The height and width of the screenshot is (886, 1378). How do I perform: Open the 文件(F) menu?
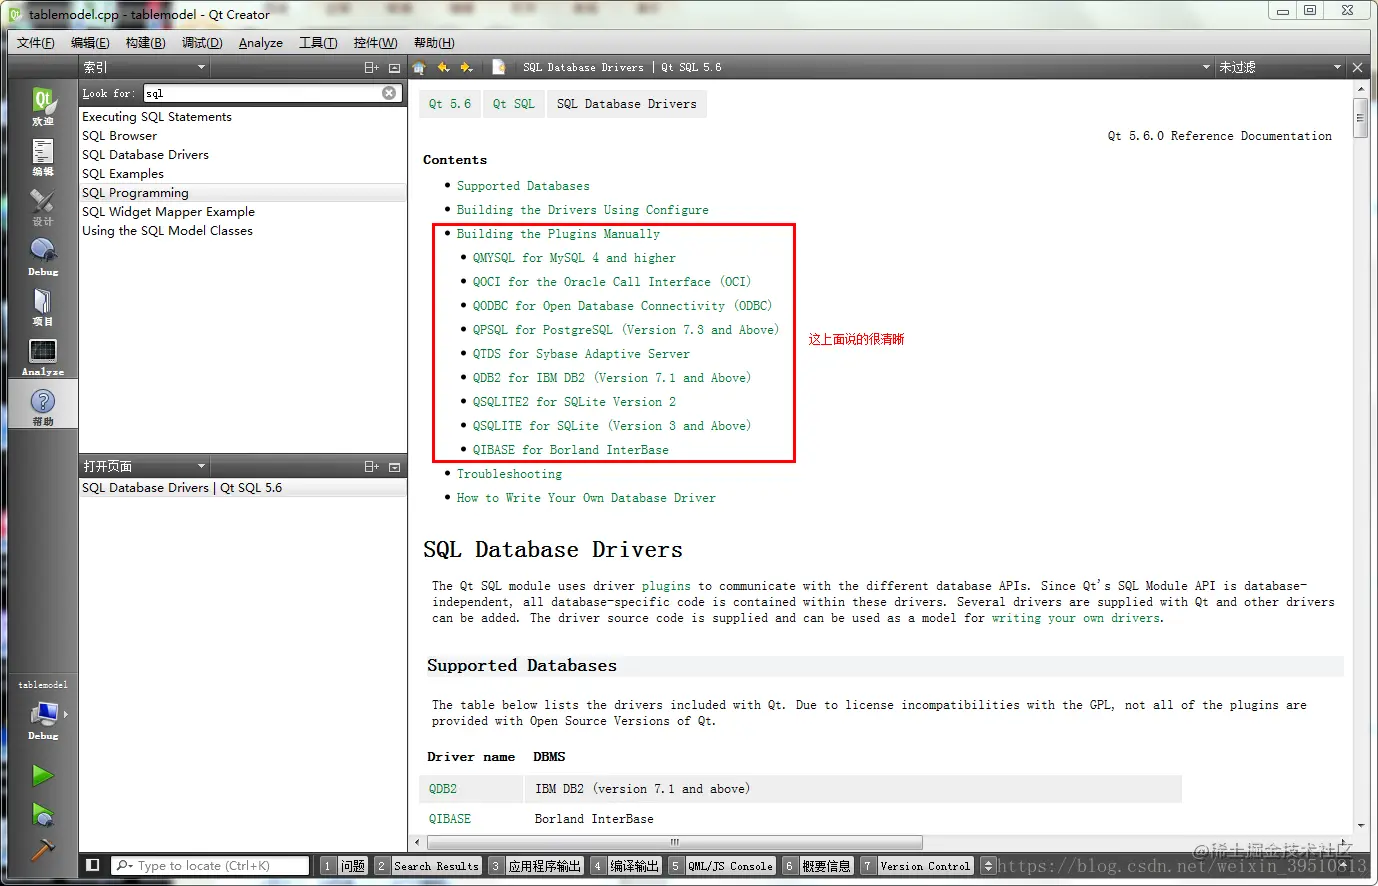(x=36, y=42)
